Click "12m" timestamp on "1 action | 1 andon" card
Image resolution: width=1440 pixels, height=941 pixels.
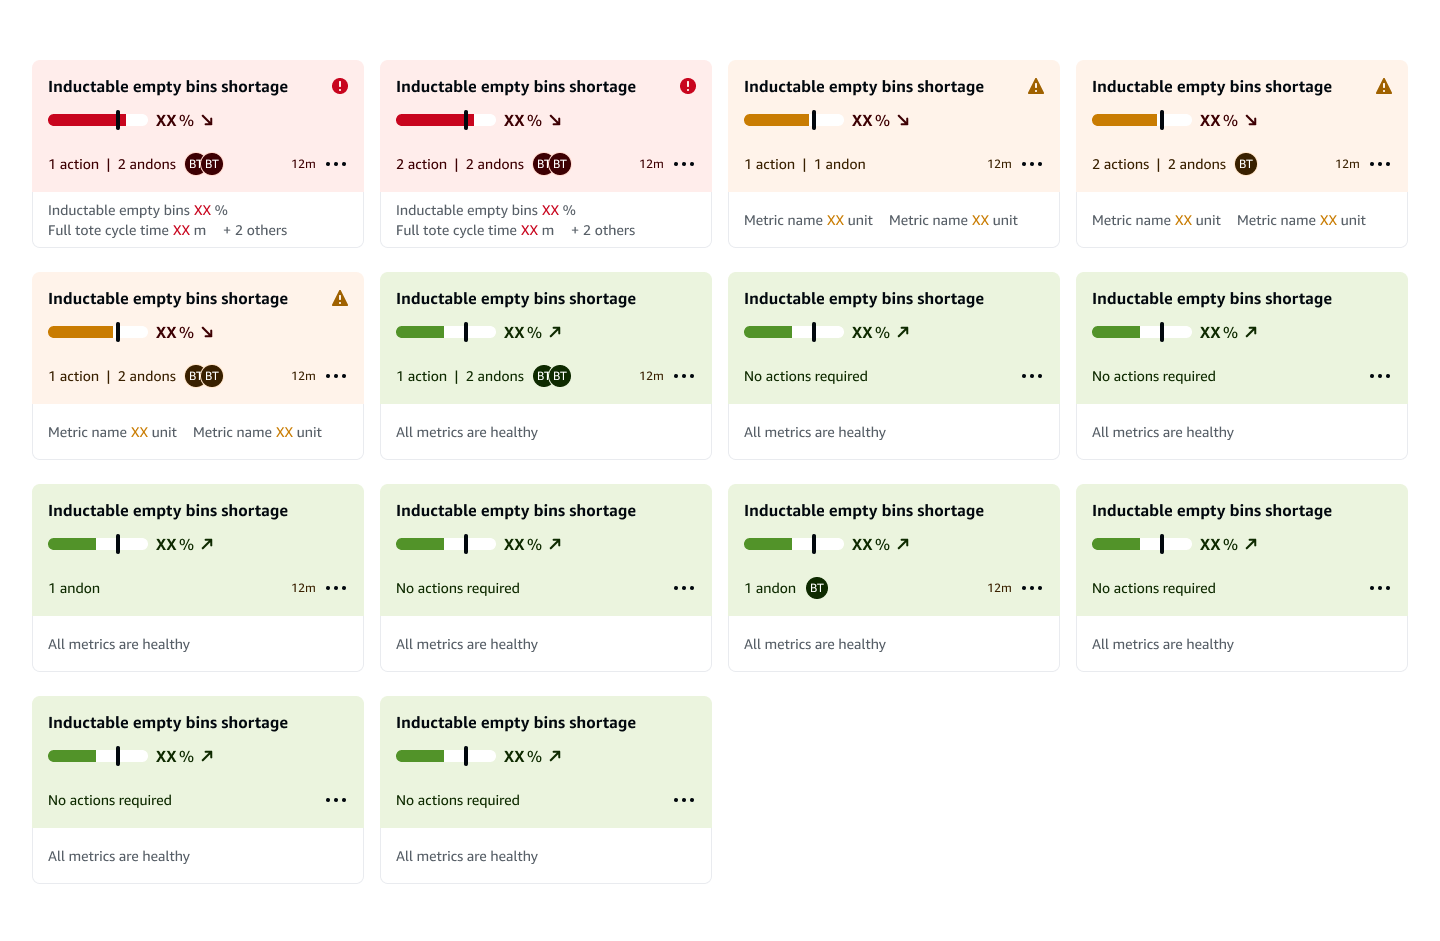pyautogui.click(x=1000, y=164)
